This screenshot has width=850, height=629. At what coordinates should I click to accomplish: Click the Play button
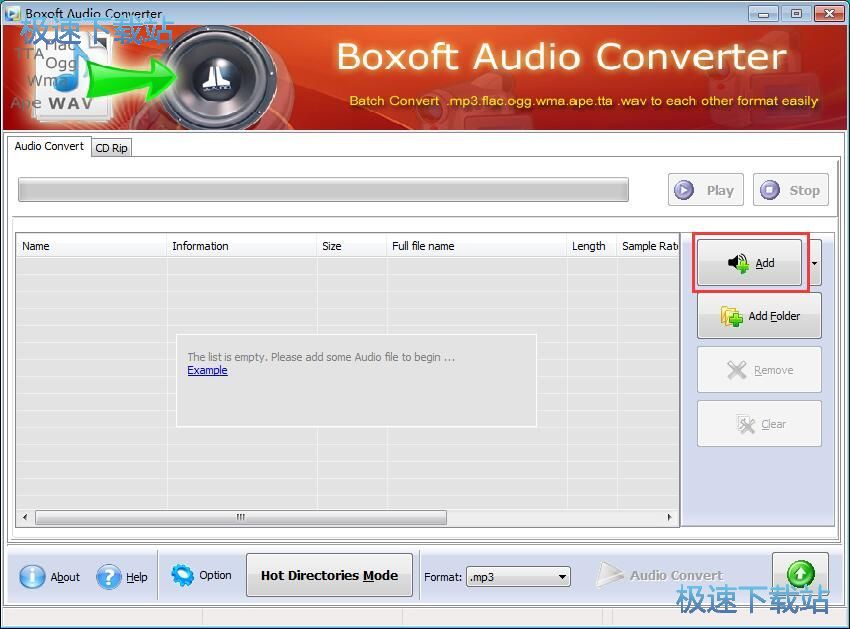[705, 190]
